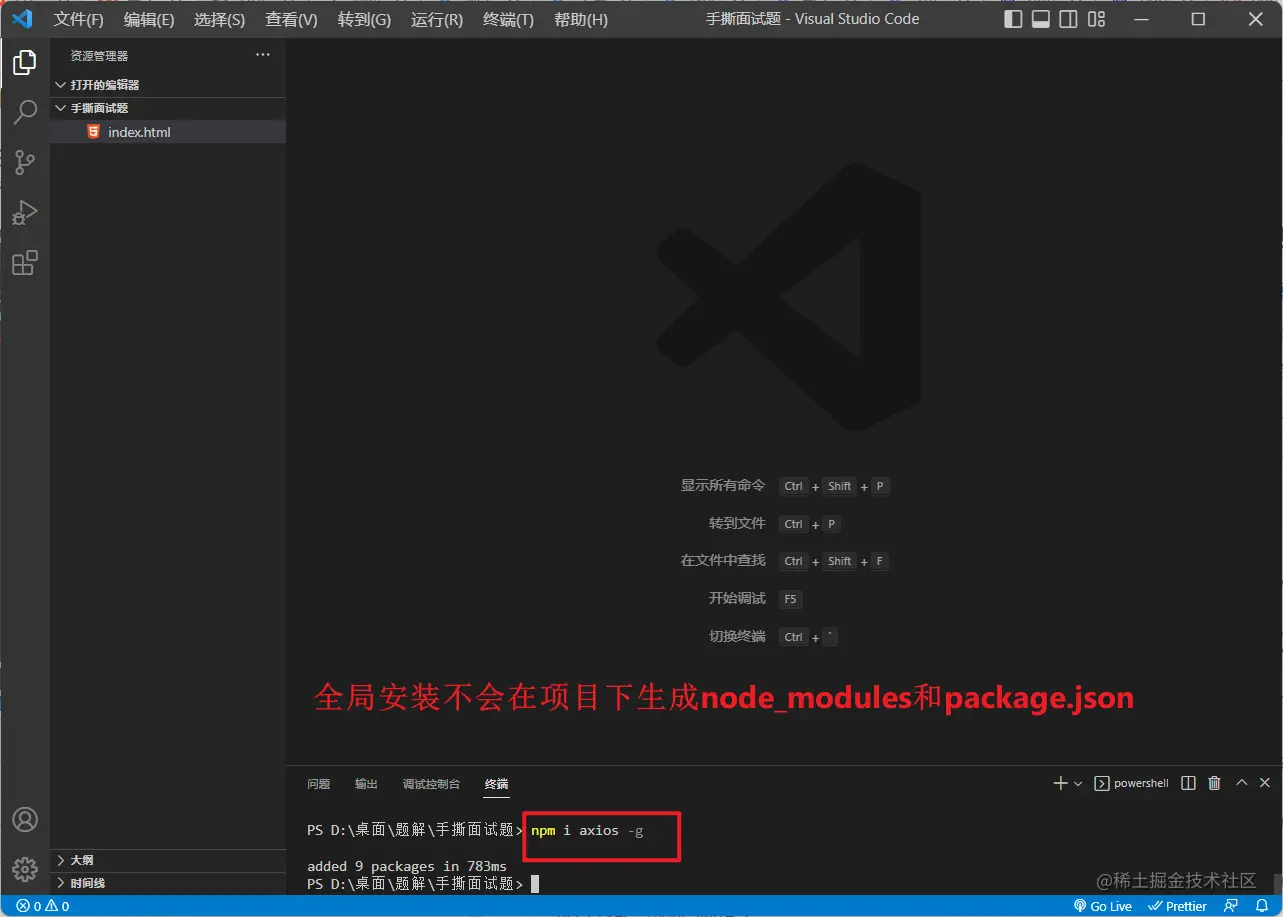The image size is (1283, 917).
Task: Open the 帮助(H) menu
Action: click(x=581, y=20)
